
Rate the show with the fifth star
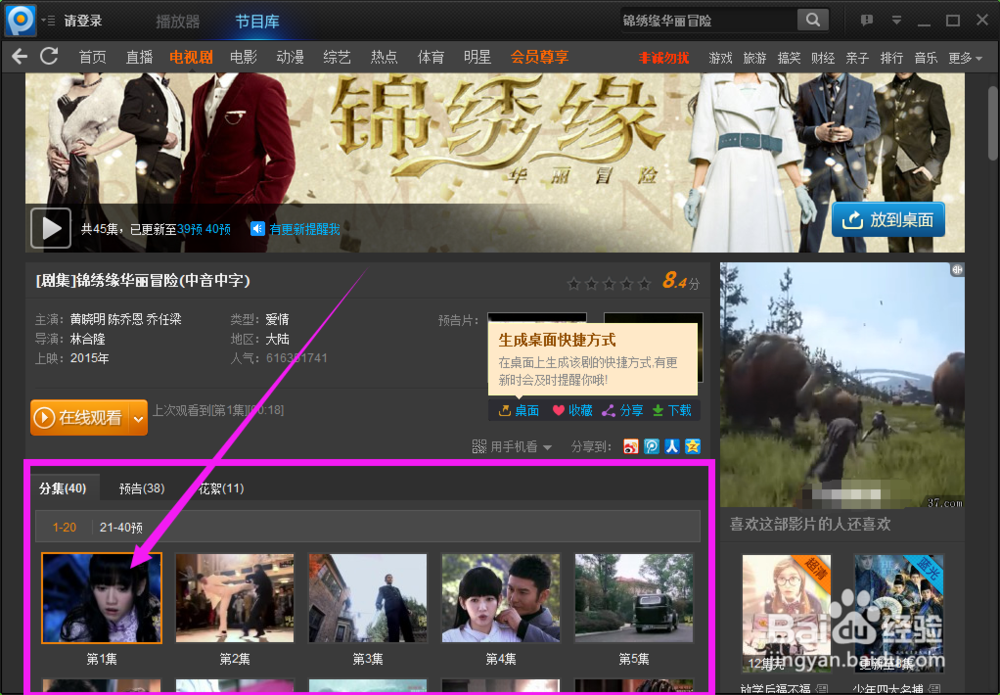[x=644, y=284]
